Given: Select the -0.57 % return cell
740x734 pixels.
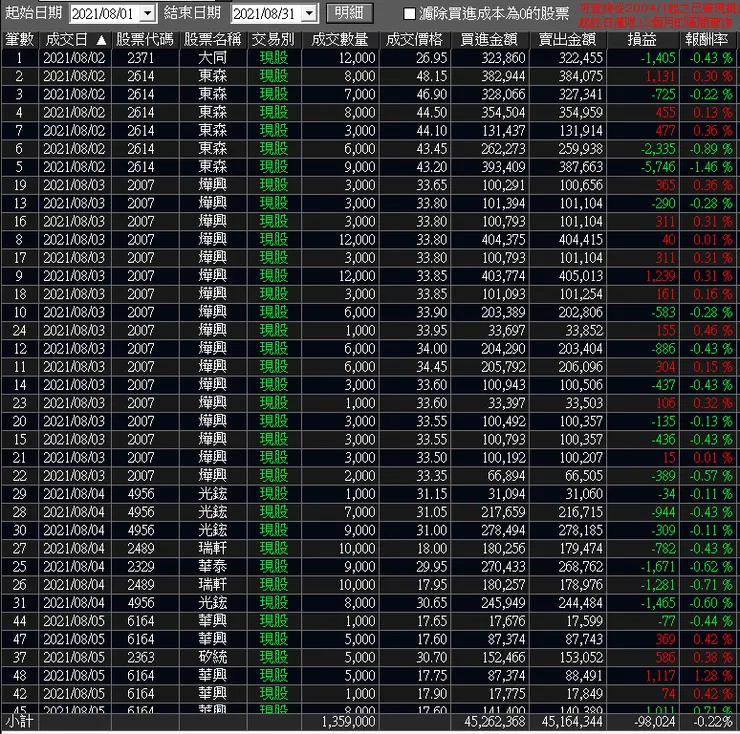Looking at the screenshot, I should [707, 476].
